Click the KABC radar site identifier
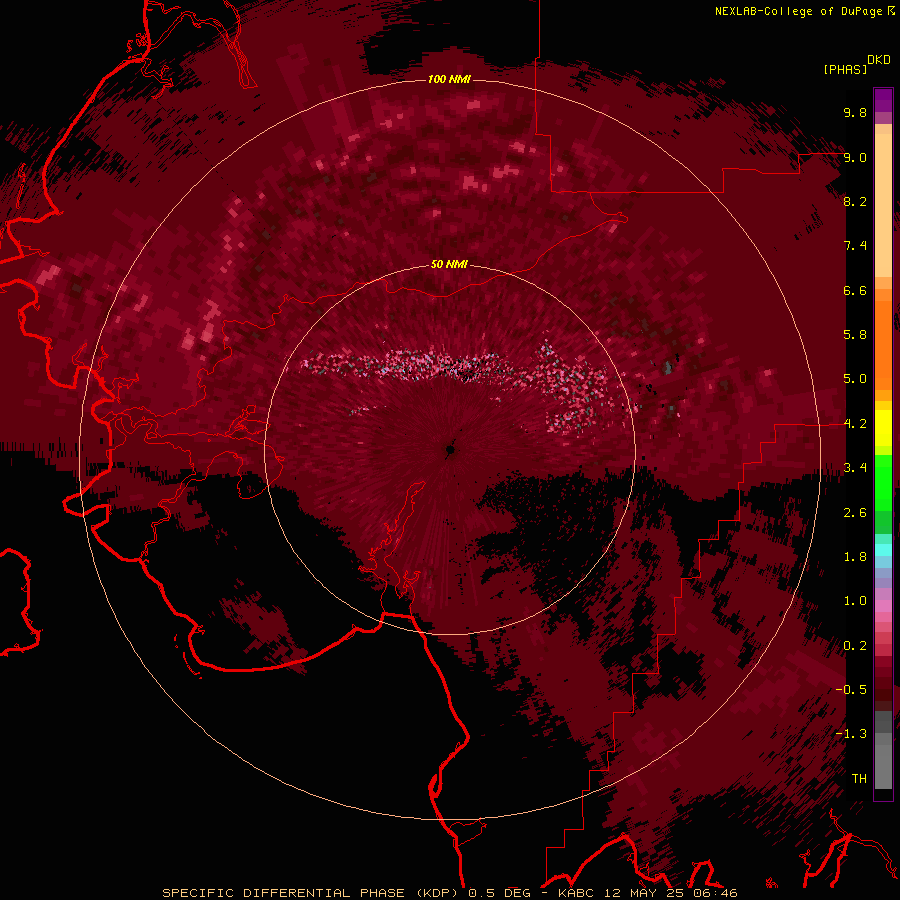This screenshot has height=900, width=900. pos(577,893)
